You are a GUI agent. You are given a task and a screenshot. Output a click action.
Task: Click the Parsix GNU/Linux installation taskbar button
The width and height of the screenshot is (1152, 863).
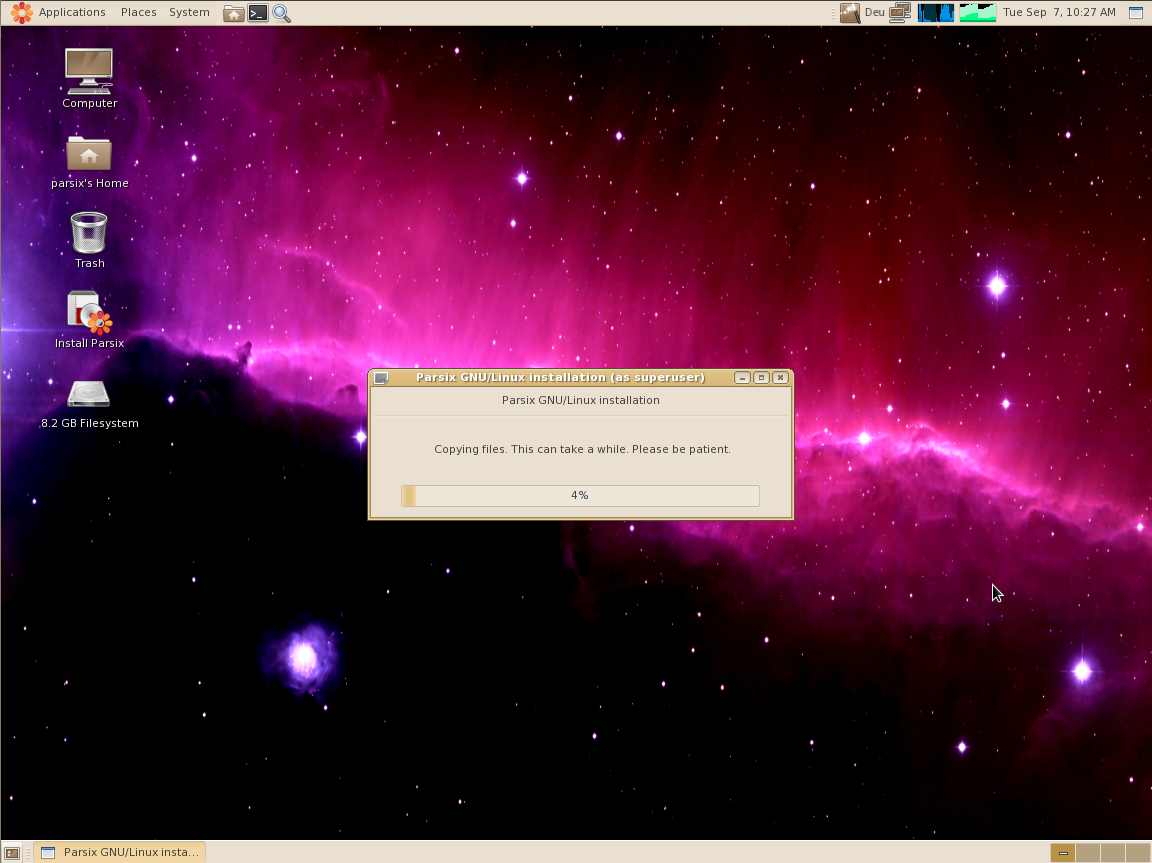(120, 852)
